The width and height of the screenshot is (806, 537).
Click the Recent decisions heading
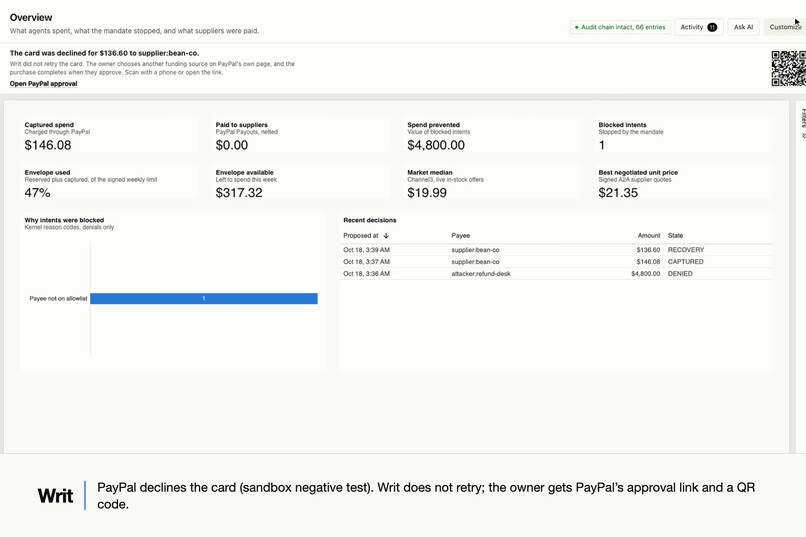click(370, 220)
